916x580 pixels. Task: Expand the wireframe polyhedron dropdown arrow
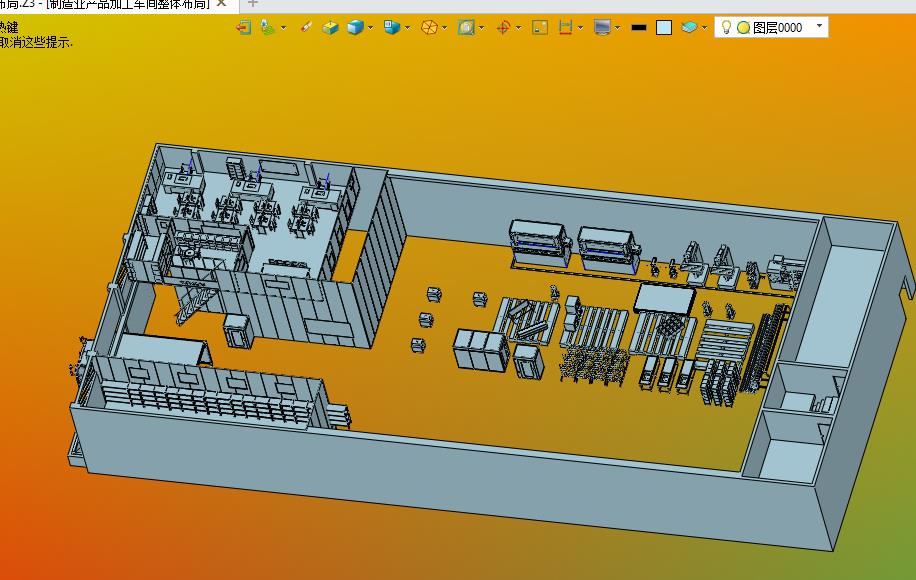(x=445, y=28)
